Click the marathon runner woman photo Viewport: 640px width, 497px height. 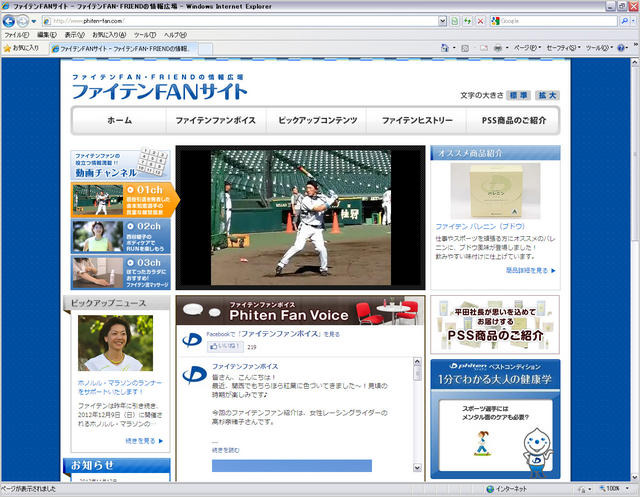point(116,343)
